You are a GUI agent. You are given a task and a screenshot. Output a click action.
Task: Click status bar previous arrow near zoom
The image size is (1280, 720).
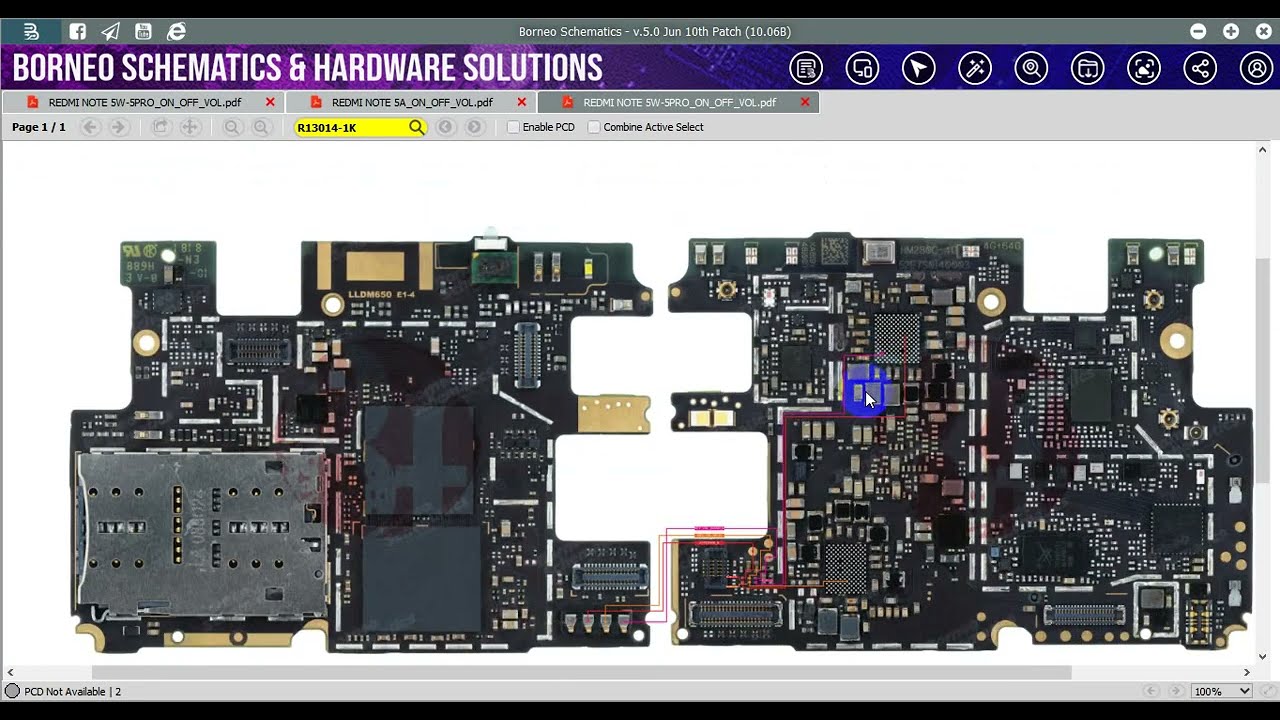coord(1151,691)
